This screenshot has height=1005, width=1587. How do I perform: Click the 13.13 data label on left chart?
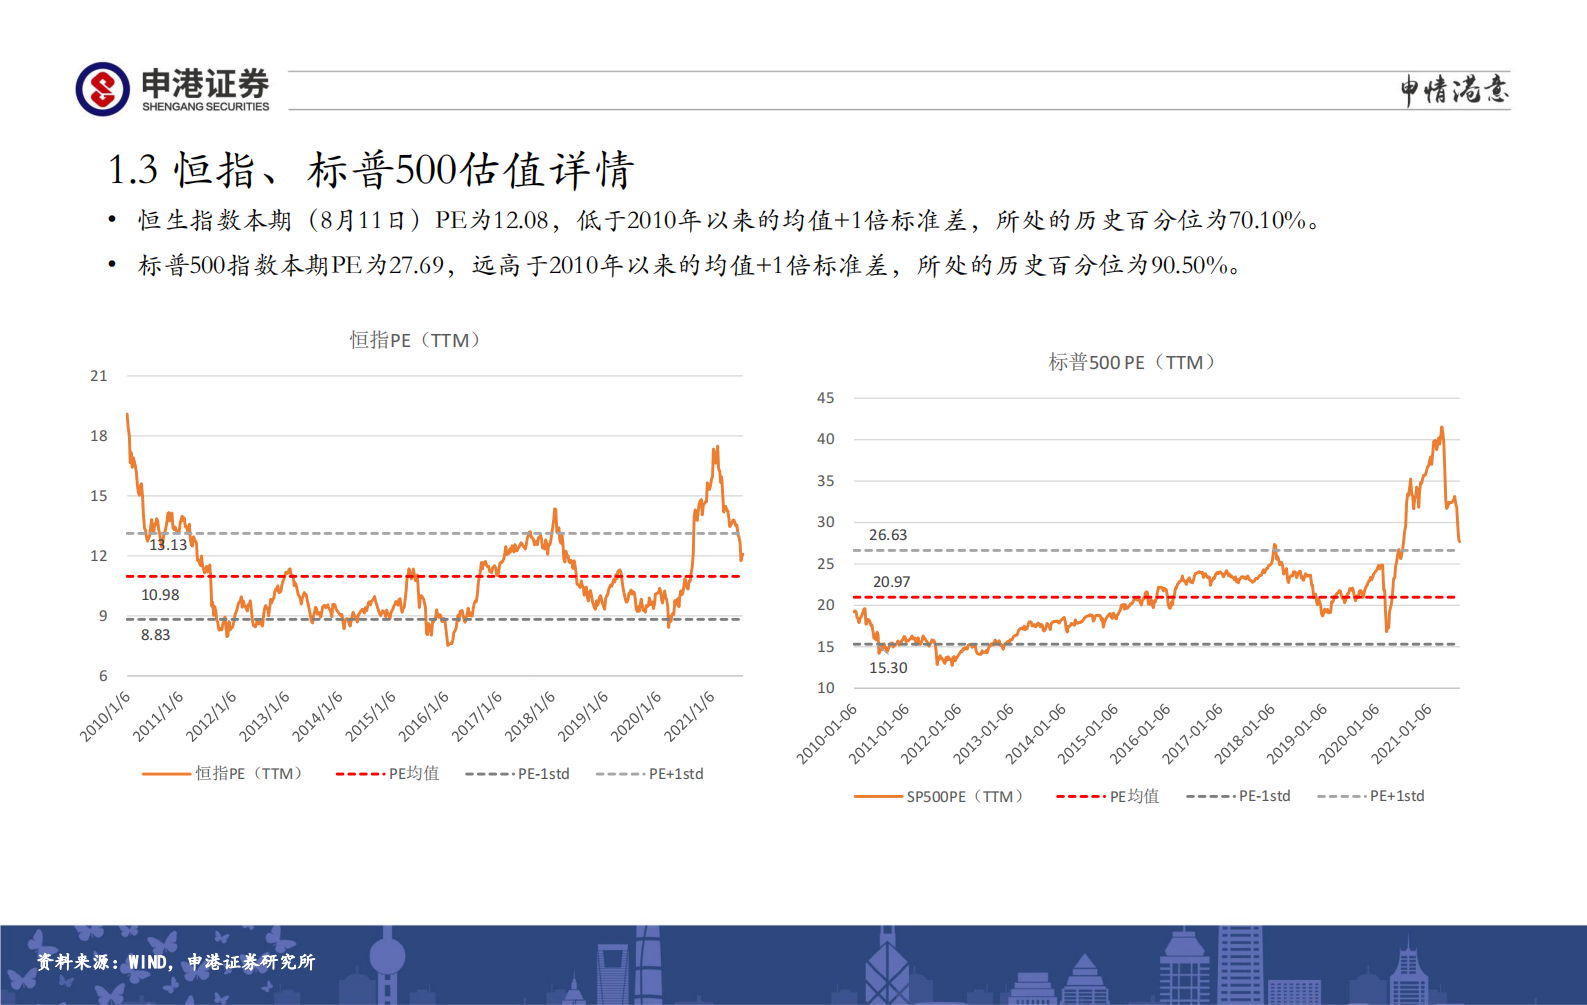pyautogui.click(x=168, y=545)
